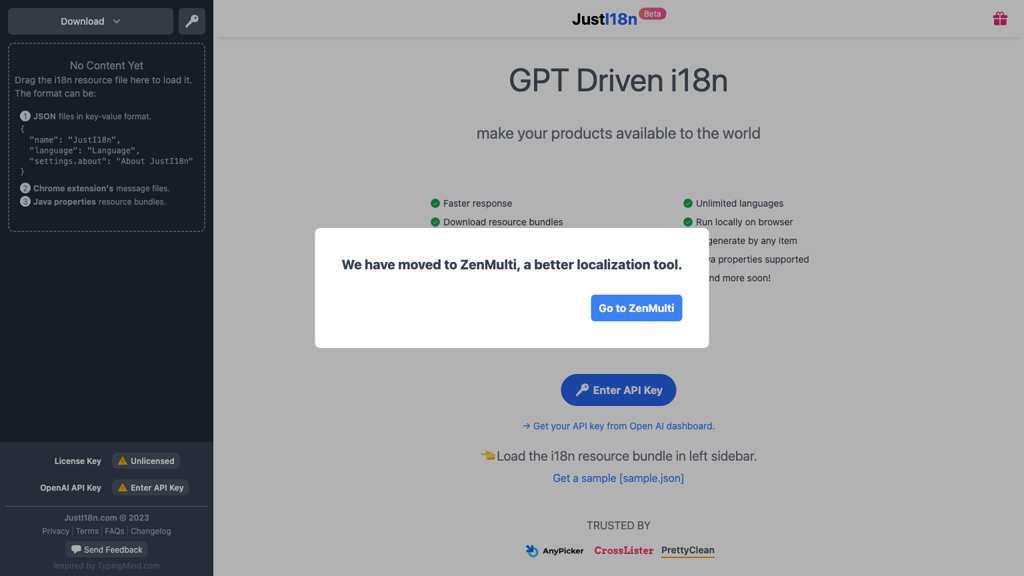Click the key icon button in sidebar

click(192, 21)
